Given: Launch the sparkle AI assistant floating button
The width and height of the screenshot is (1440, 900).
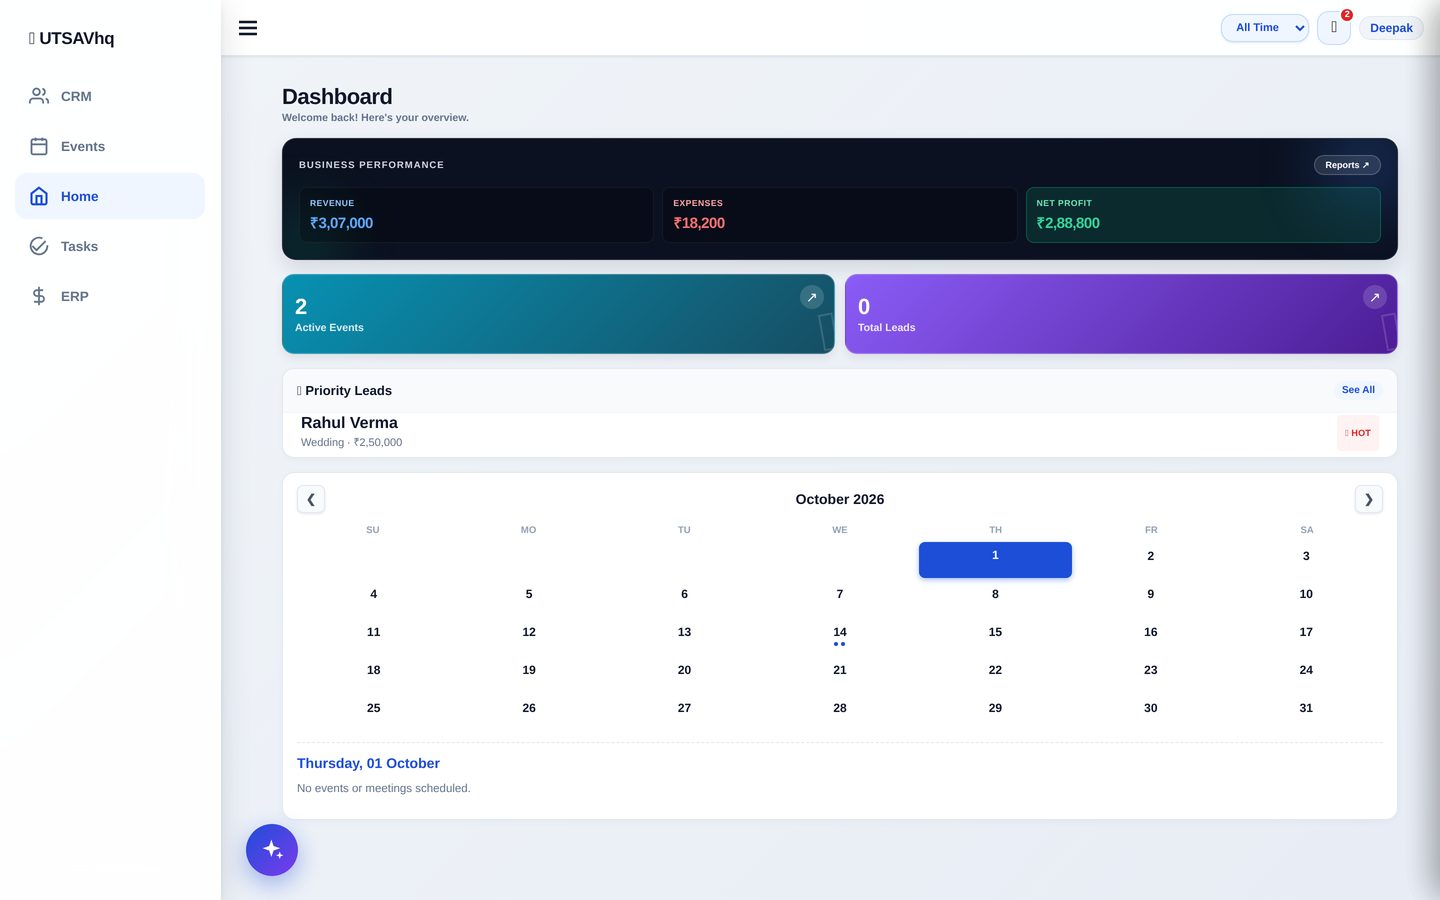Looking at the screenshot, I should pos(272,850).
